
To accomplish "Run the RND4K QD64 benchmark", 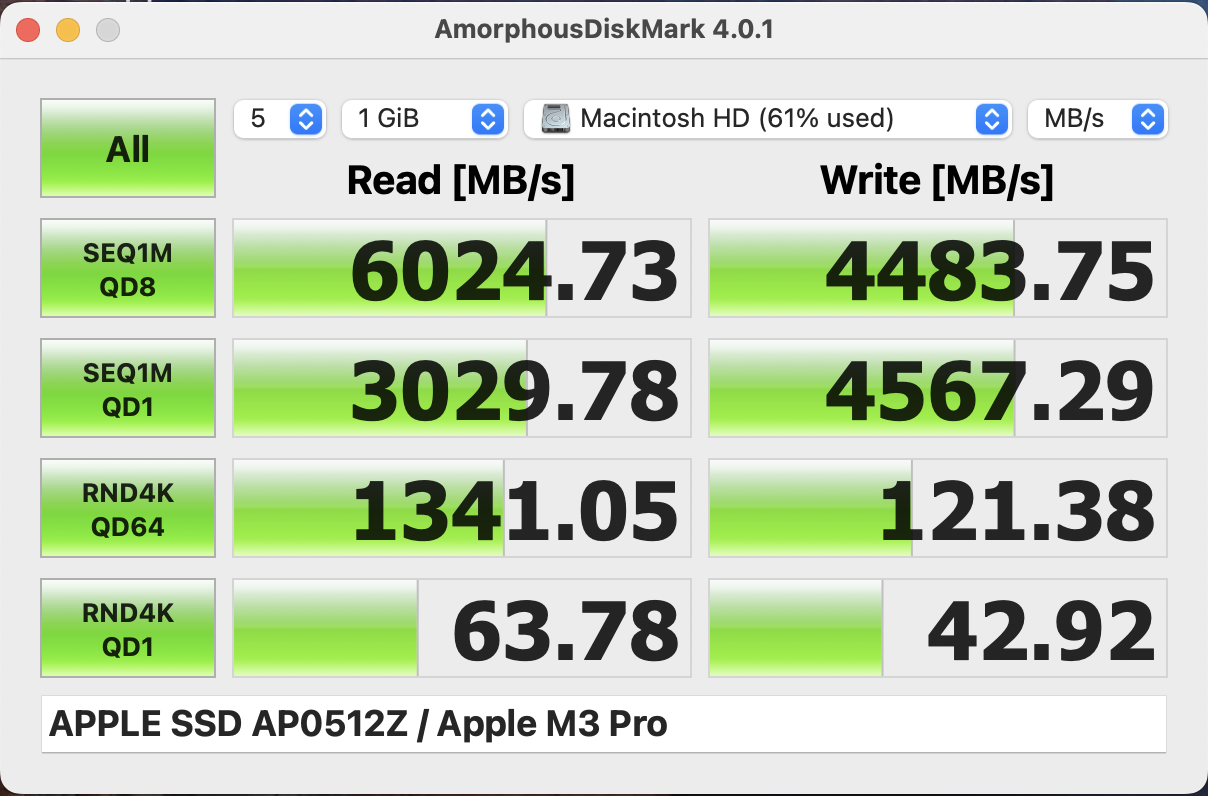I will (128, 508).
